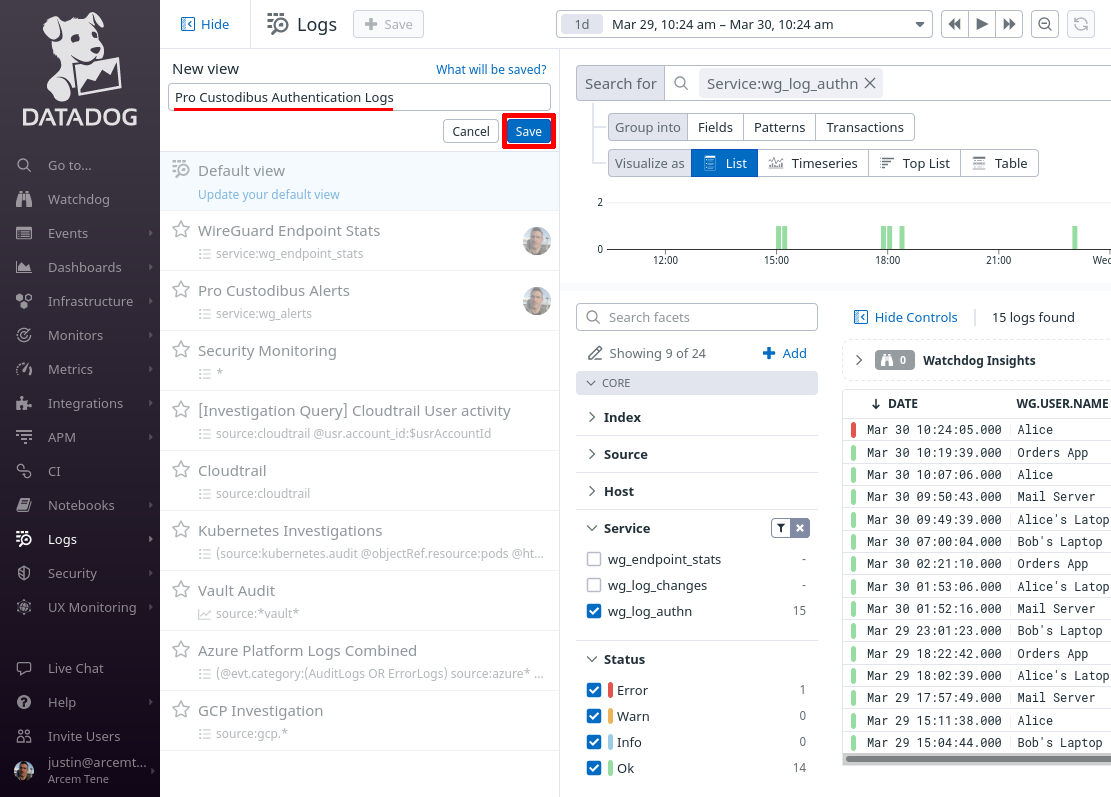1111x797 pixels.
Task: Toggle the Service facet filter funnel
Action: pyautogui.click(x=781, y=528)
